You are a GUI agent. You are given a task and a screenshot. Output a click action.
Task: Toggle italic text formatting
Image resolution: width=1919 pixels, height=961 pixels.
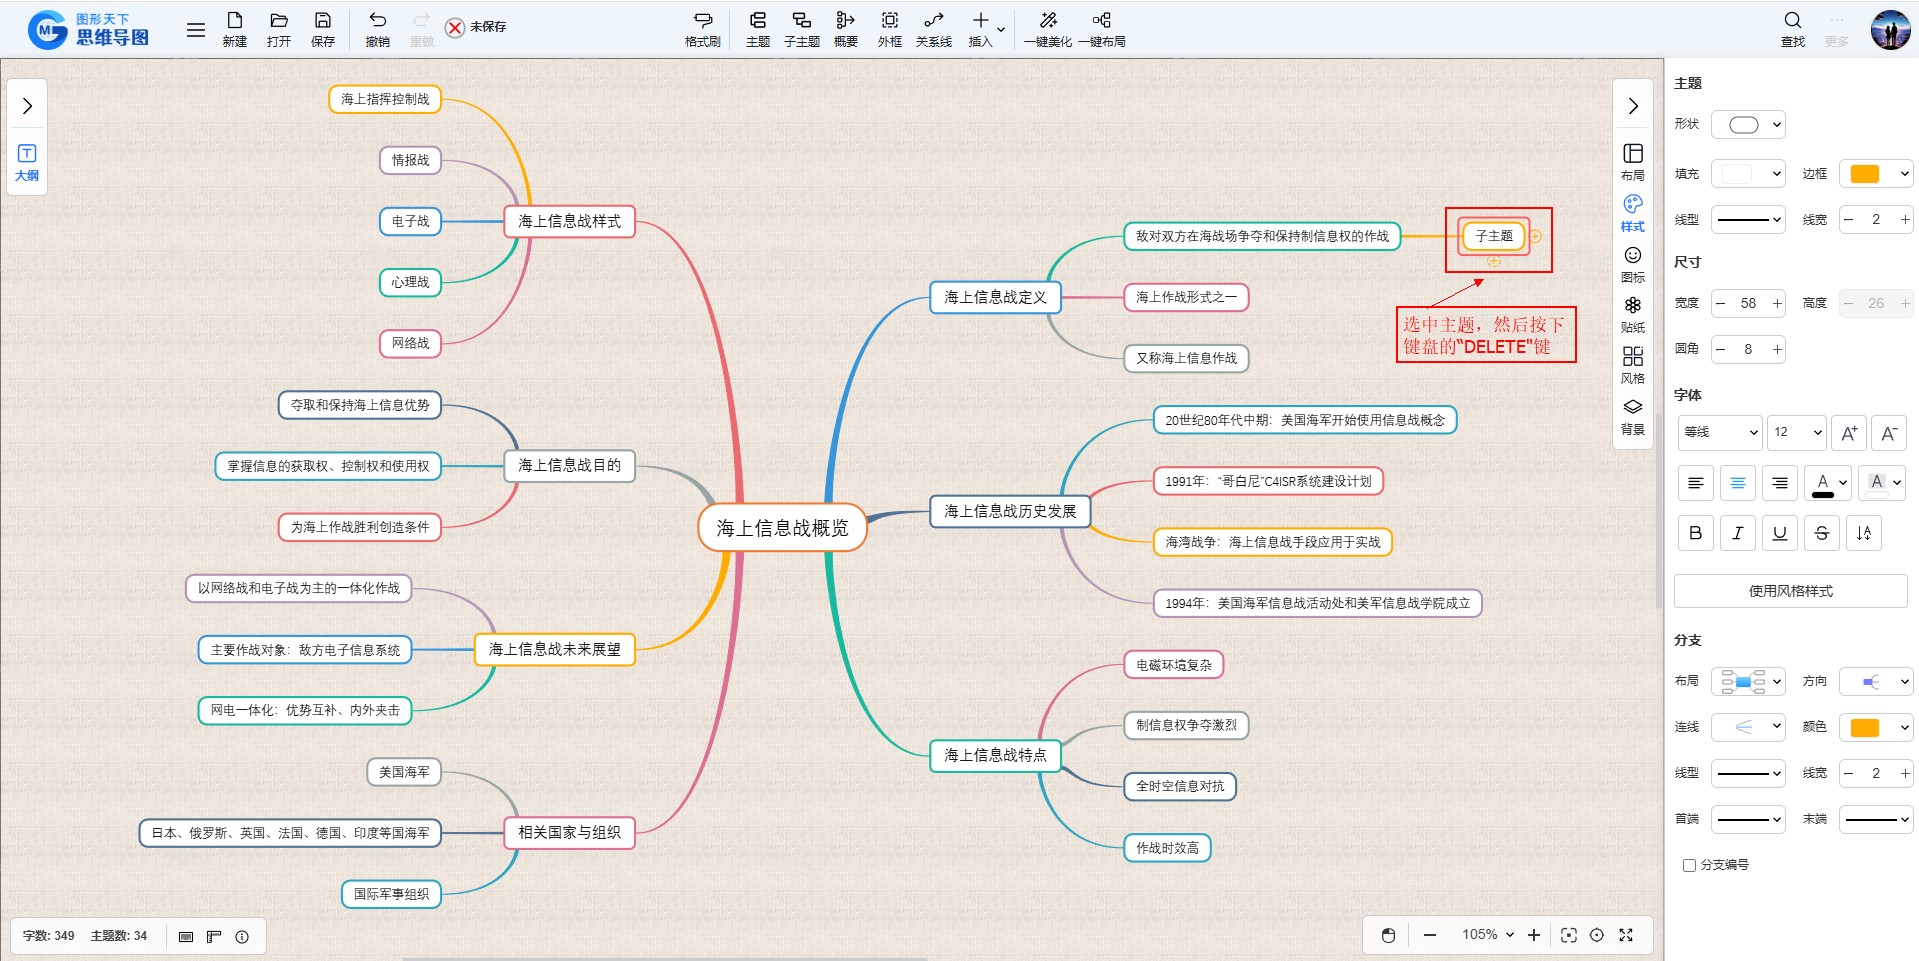point(1737,533)
